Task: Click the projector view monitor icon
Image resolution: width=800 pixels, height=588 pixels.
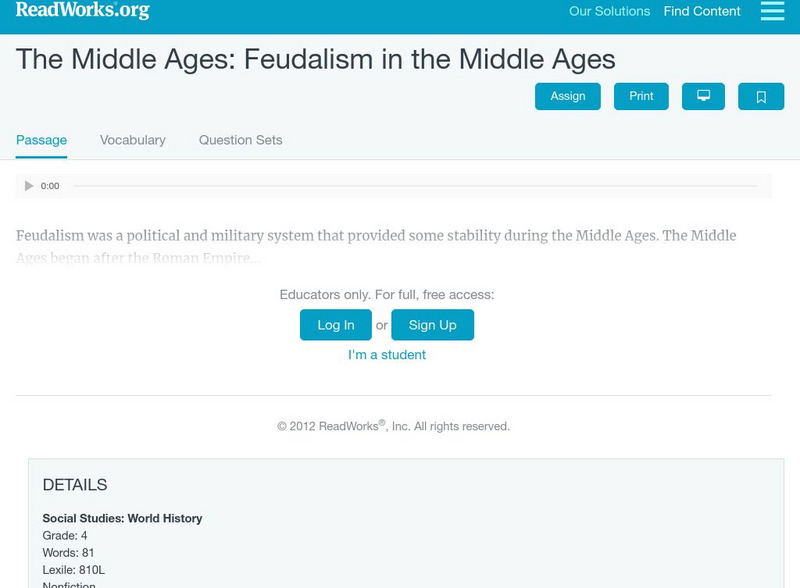Action: (703, 96)
